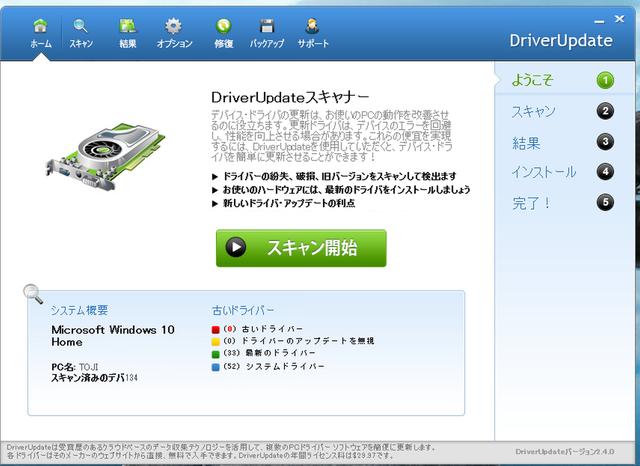Select スキャン step in the sidebar
This screenshot has height=466, width=640.
[533, 111]
